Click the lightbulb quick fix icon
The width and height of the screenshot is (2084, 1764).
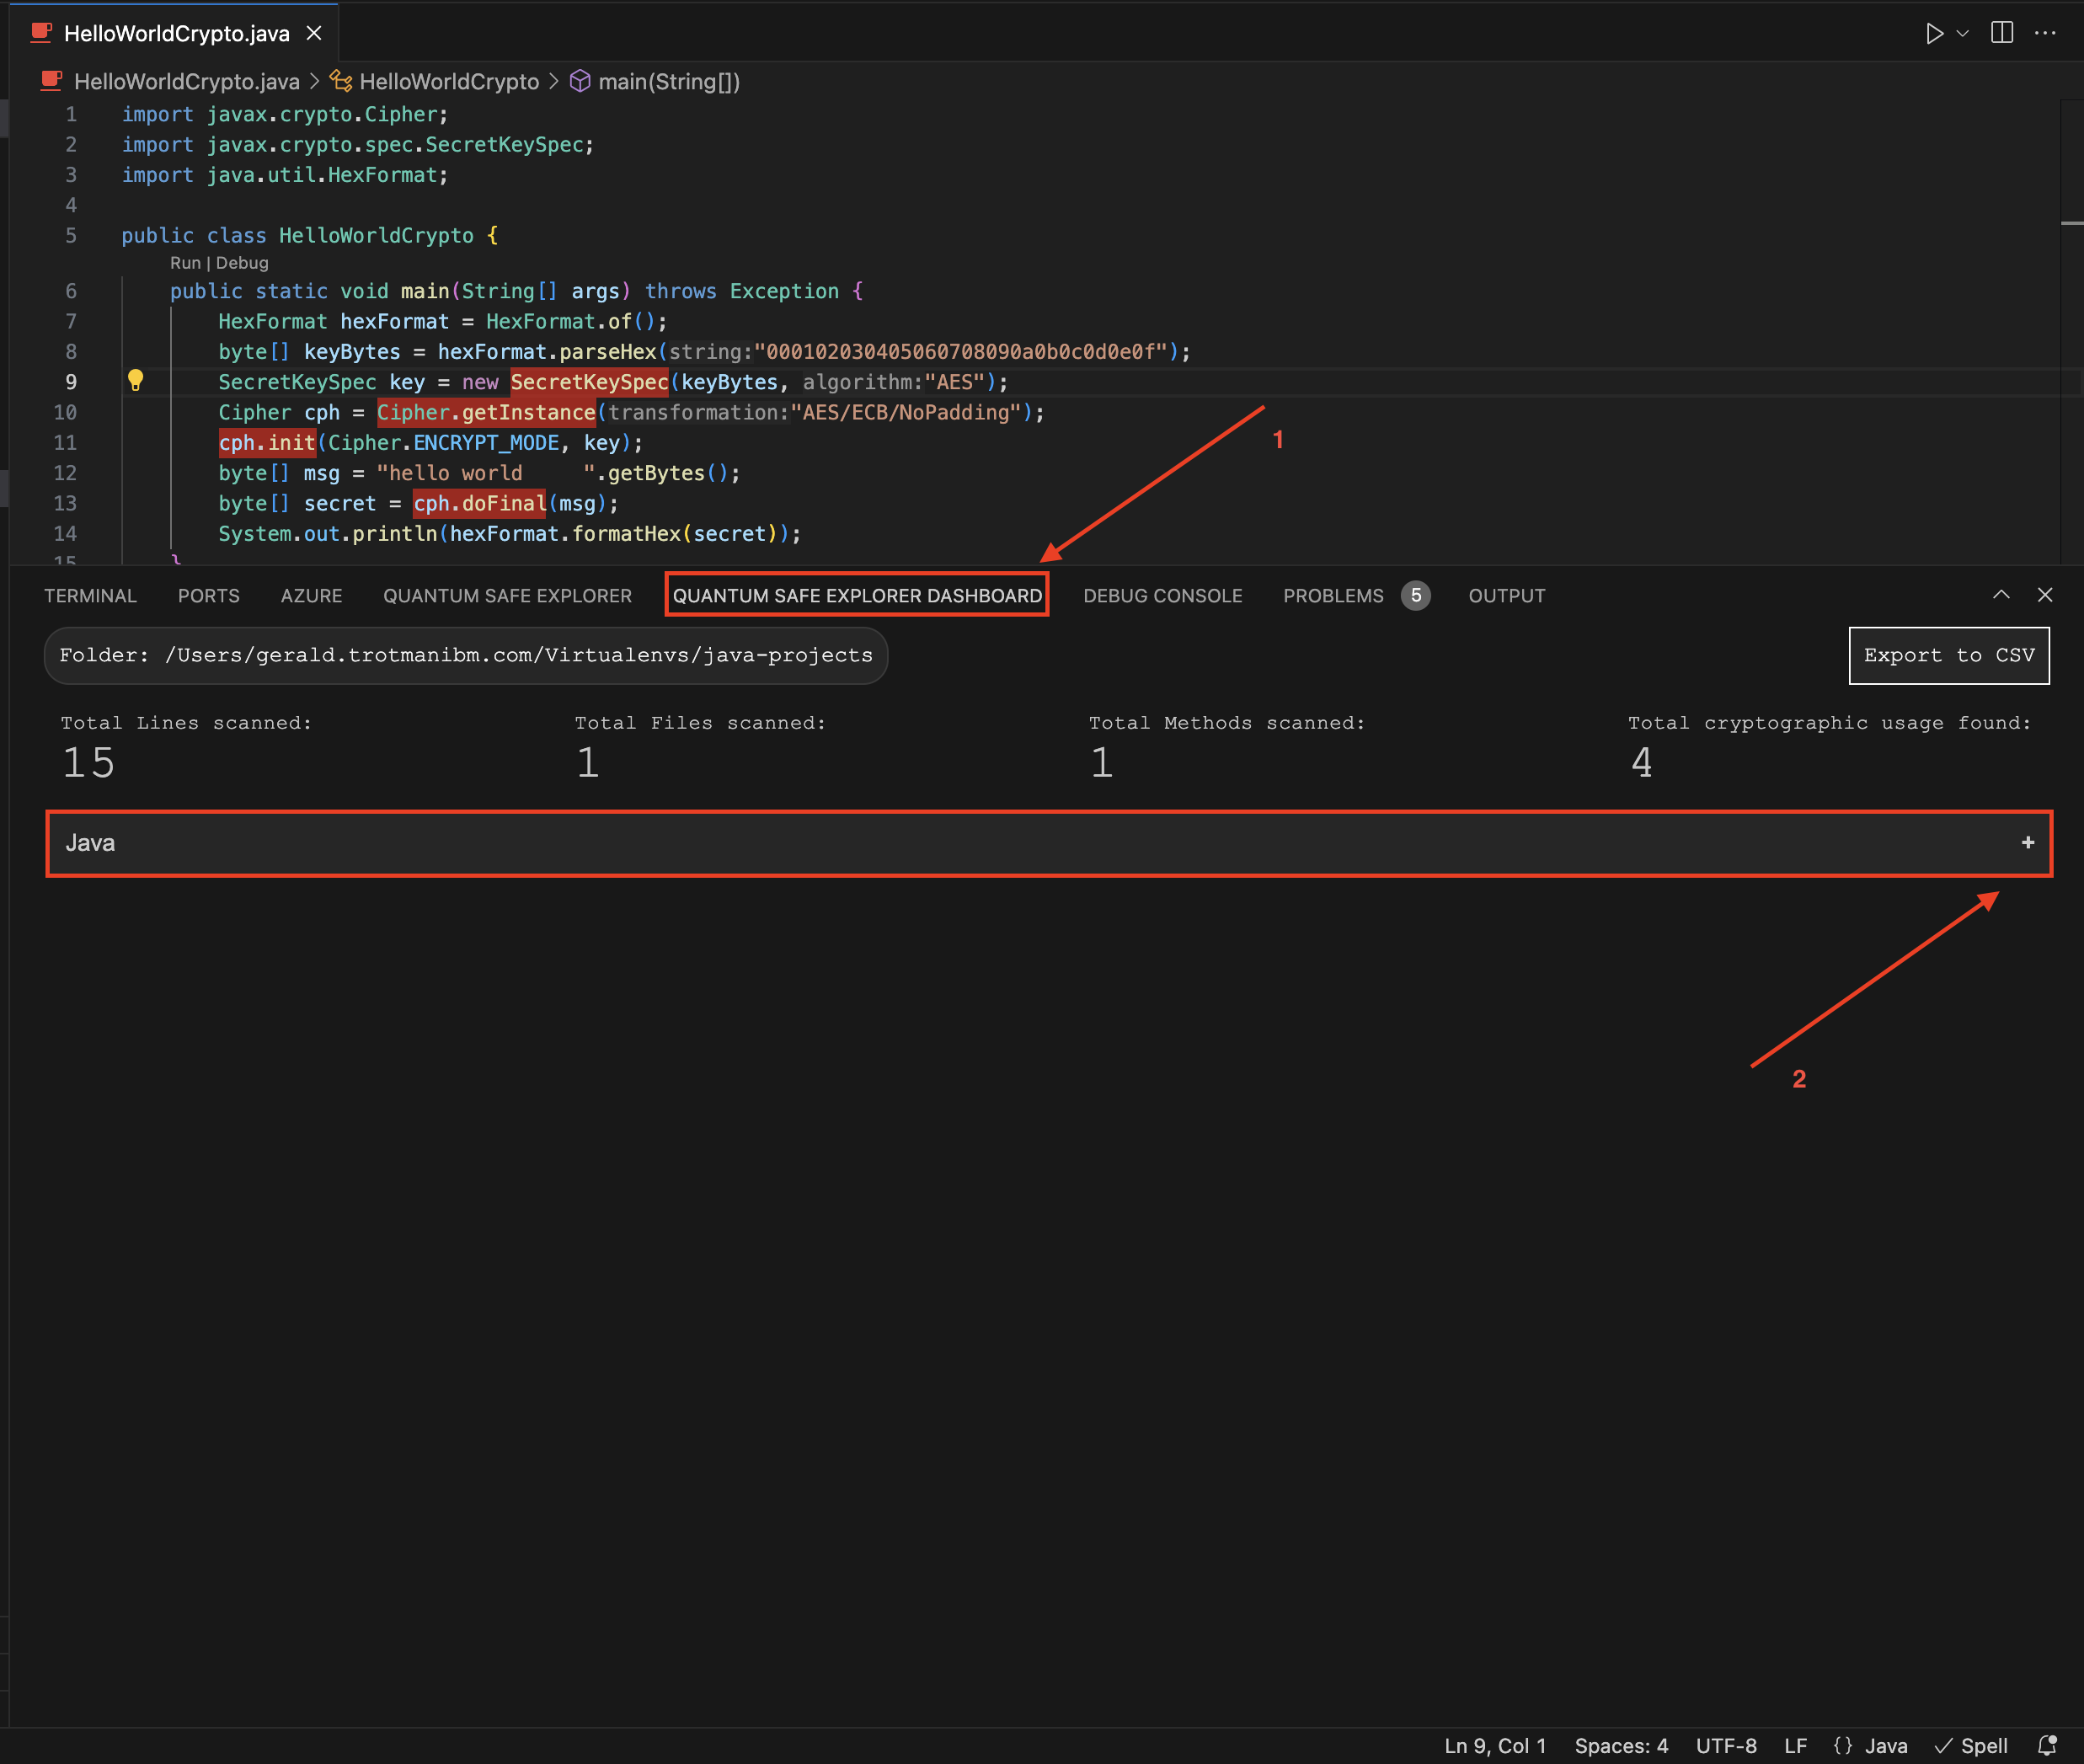pyautogui.click(x=136, y=380)
